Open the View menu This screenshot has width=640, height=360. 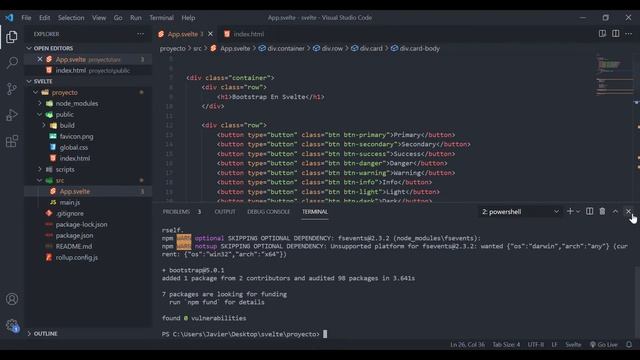(x=99, y=18)
